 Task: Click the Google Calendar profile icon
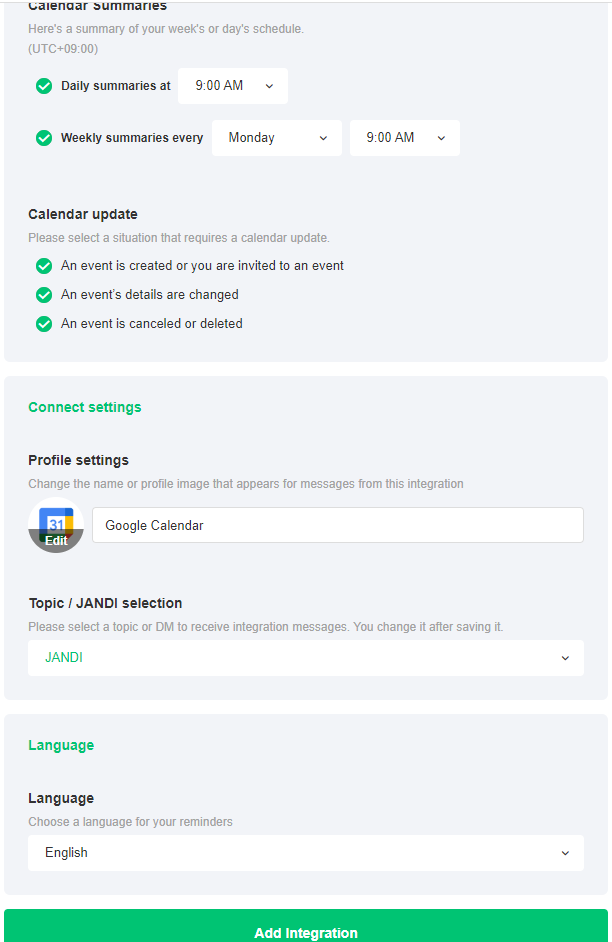pos(56,520)
